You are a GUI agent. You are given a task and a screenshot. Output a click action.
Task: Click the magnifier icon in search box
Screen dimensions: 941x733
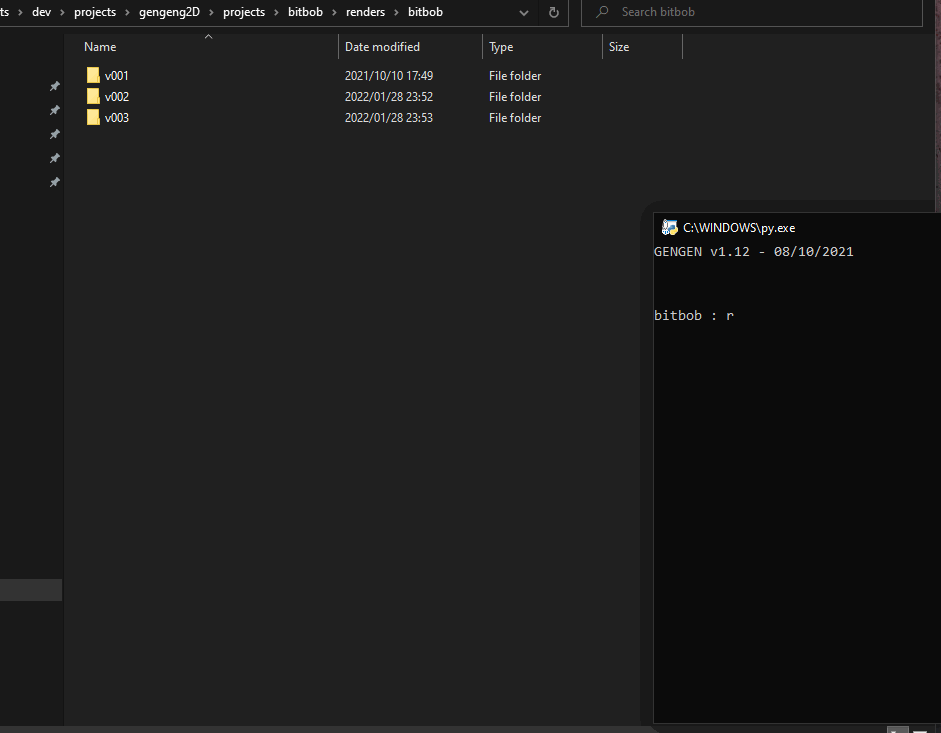click(602, 12)
